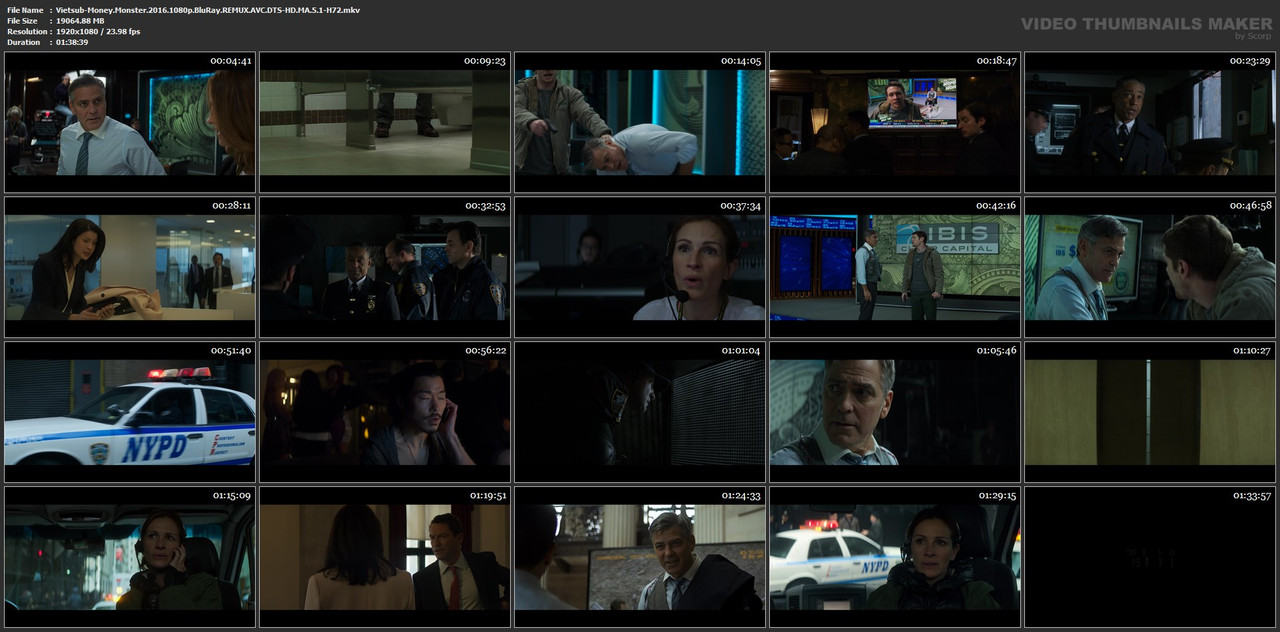Click the thumbnail stamped 01:24:33
Image resolution: width=1280 pixels, height=632 pixels.
click(640, 557)
